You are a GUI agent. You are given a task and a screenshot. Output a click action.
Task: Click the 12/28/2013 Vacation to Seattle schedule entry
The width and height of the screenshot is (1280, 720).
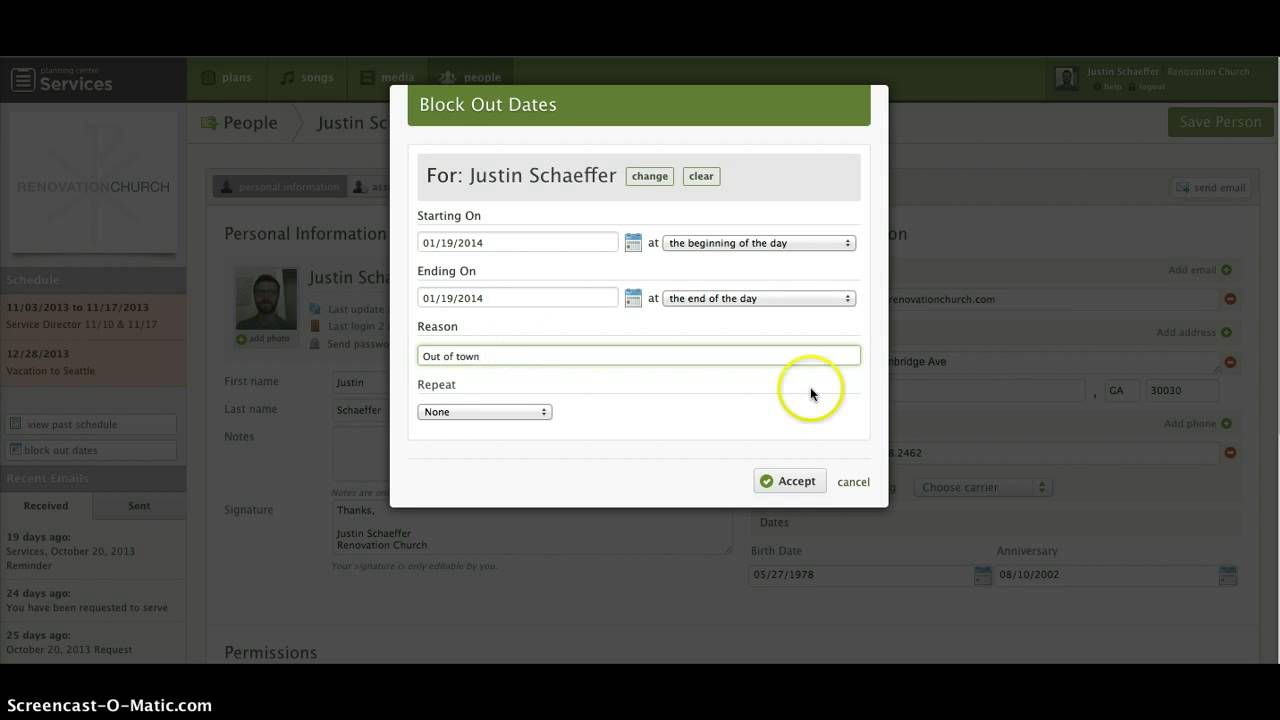(x=93, y=362)
